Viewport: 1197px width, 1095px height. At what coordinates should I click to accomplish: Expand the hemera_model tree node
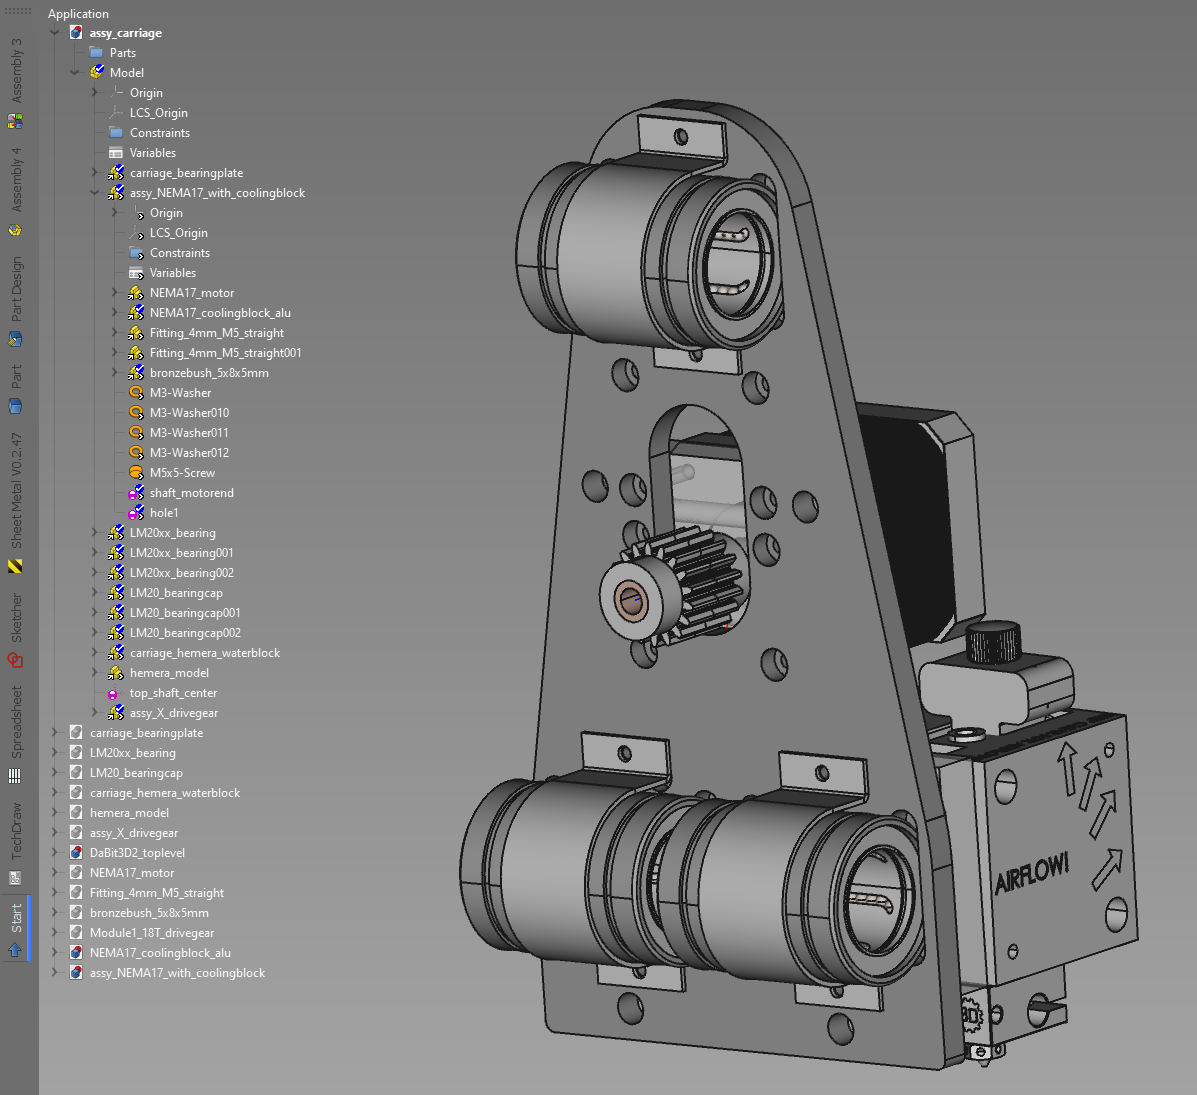coord(95,673)
